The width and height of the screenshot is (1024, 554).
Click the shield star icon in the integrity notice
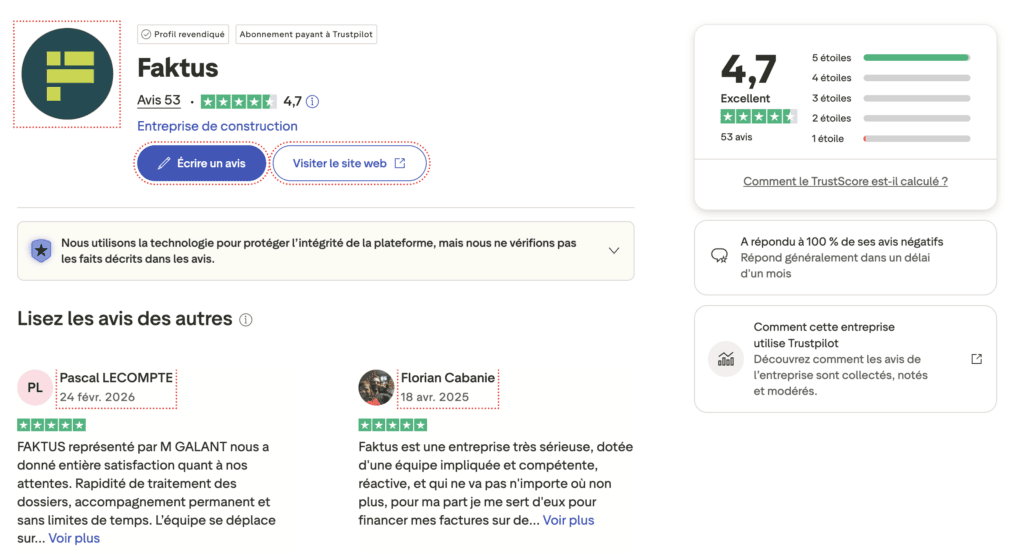pyautogui.click(x=41, y=250)
